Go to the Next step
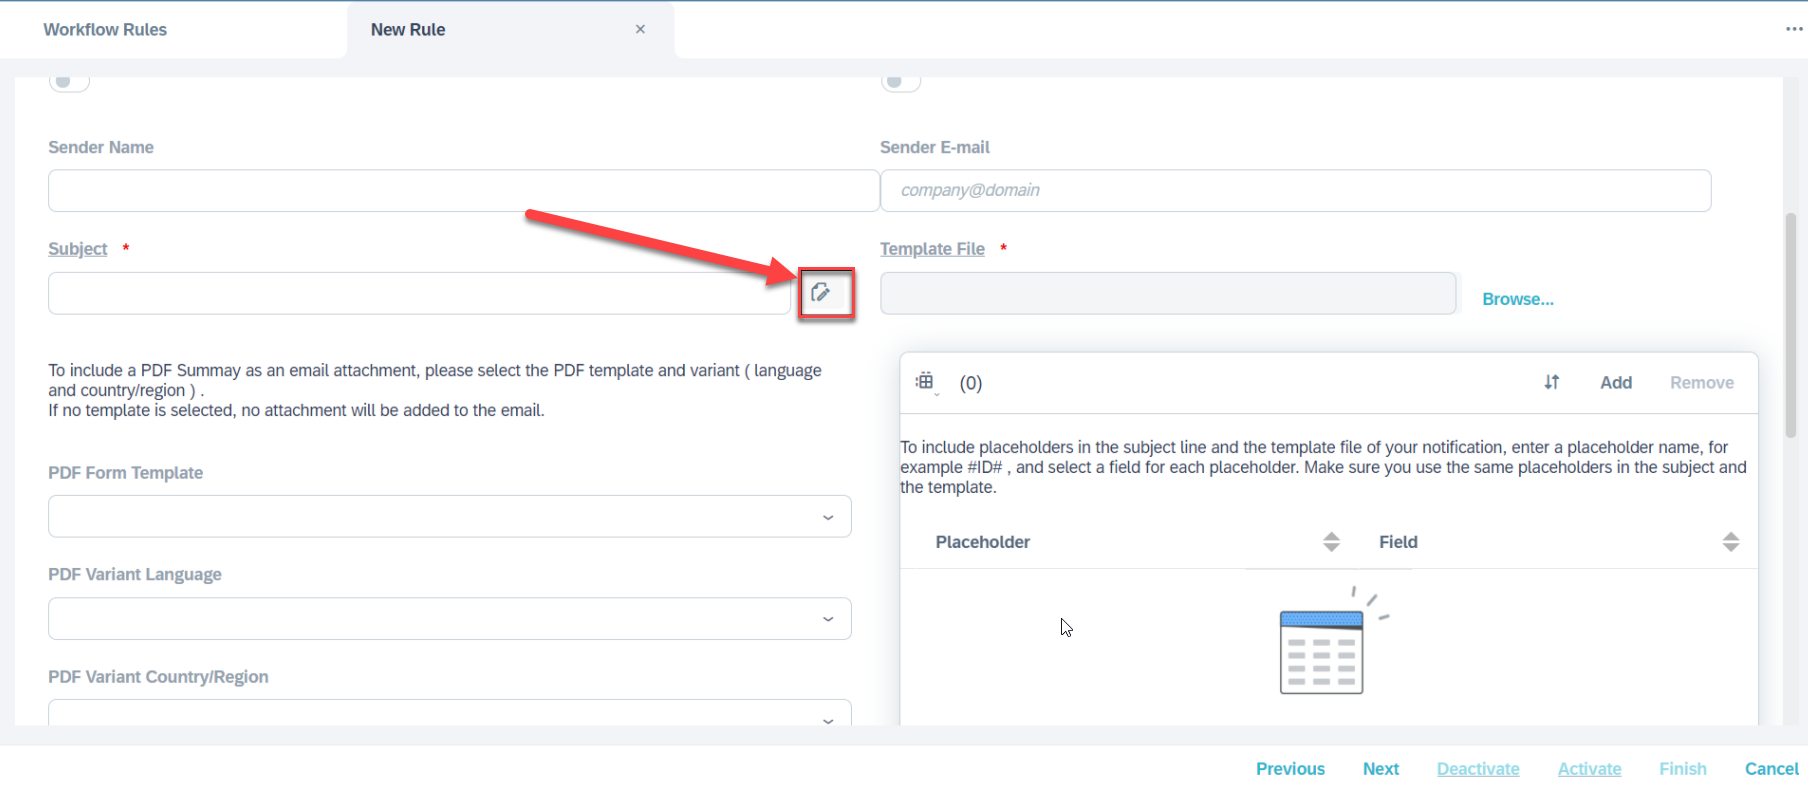The width and height of the screenshot is (1808, 790). (x=1380, y=768)
